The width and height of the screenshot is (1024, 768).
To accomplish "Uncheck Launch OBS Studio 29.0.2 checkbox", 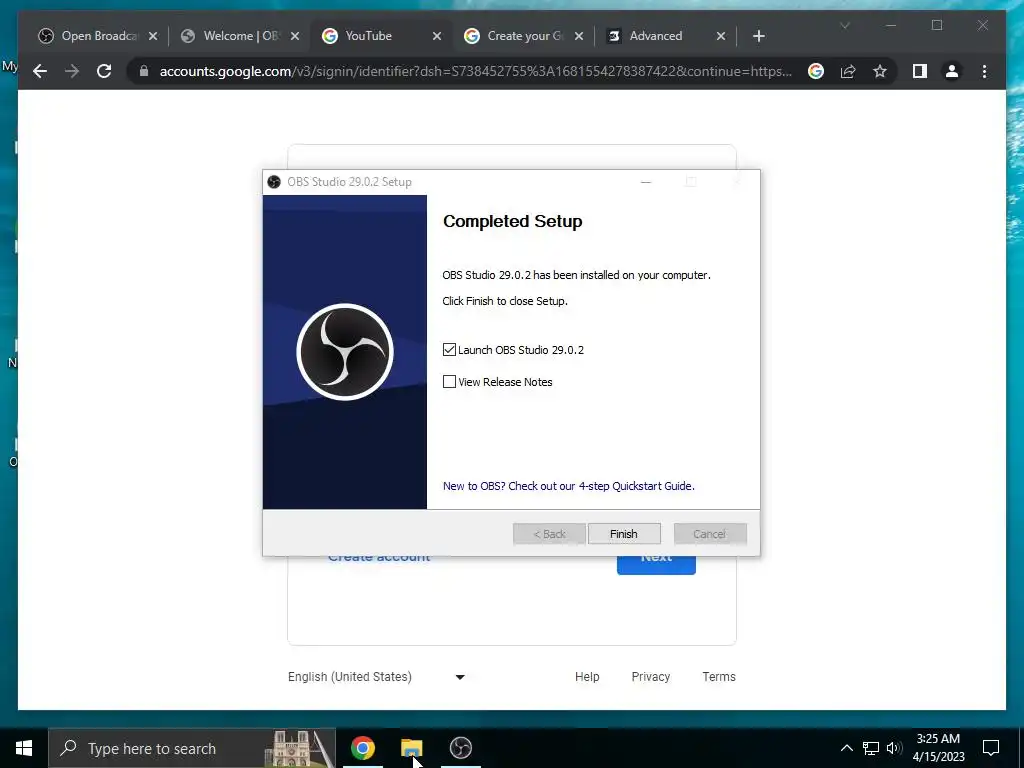I will point(449,350).
